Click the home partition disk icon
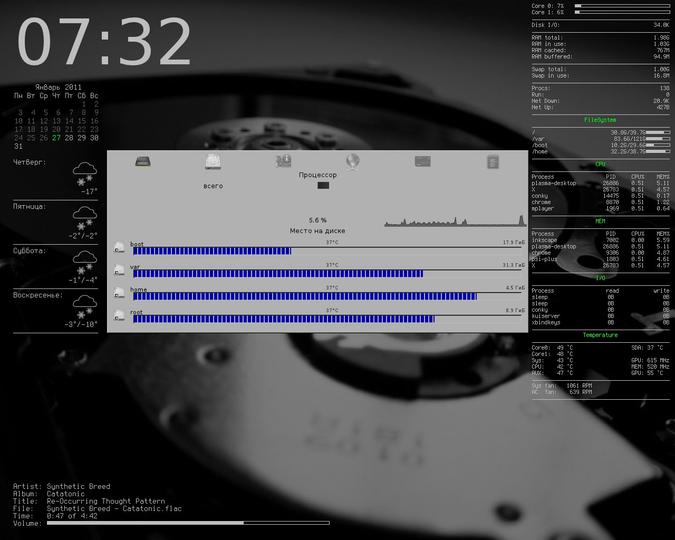Viewport: 675px width, 540px height. [119, 293]
